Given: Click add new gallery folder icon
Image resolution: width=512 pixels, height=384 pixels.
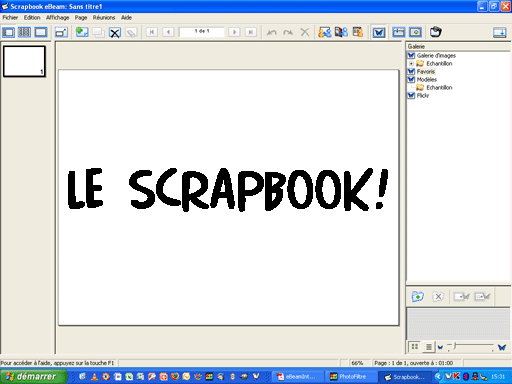Looking at the screenshot, I should pos(417,296).
